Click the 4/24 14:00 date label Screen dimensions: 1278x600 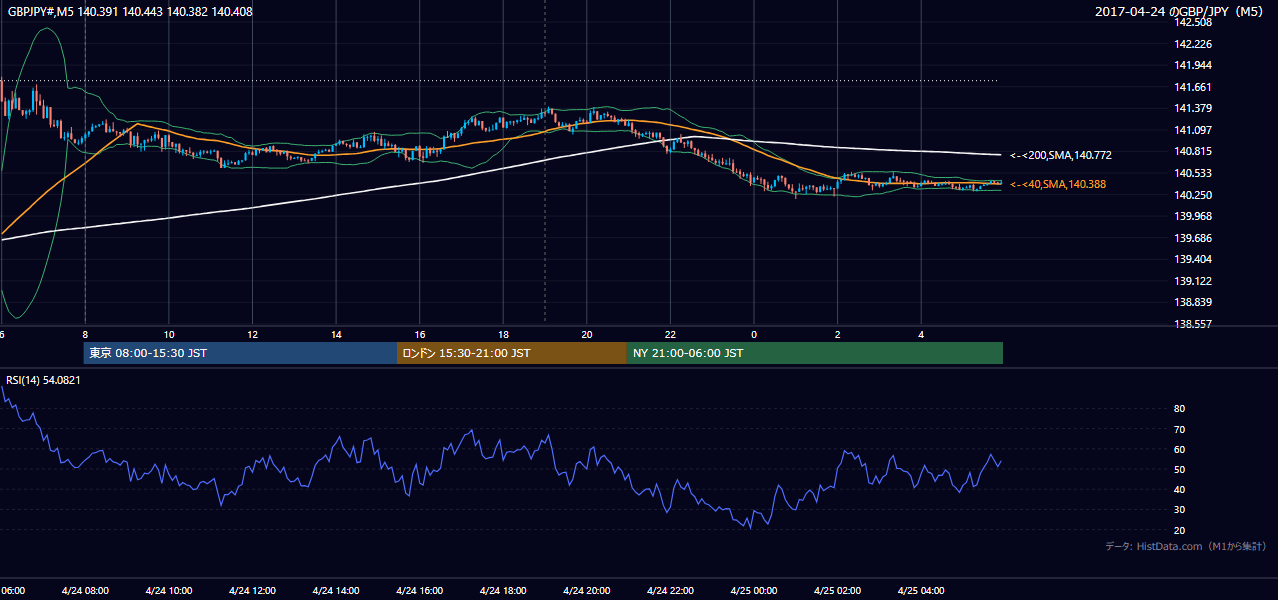pyautogui.click(x=336, y=590)
